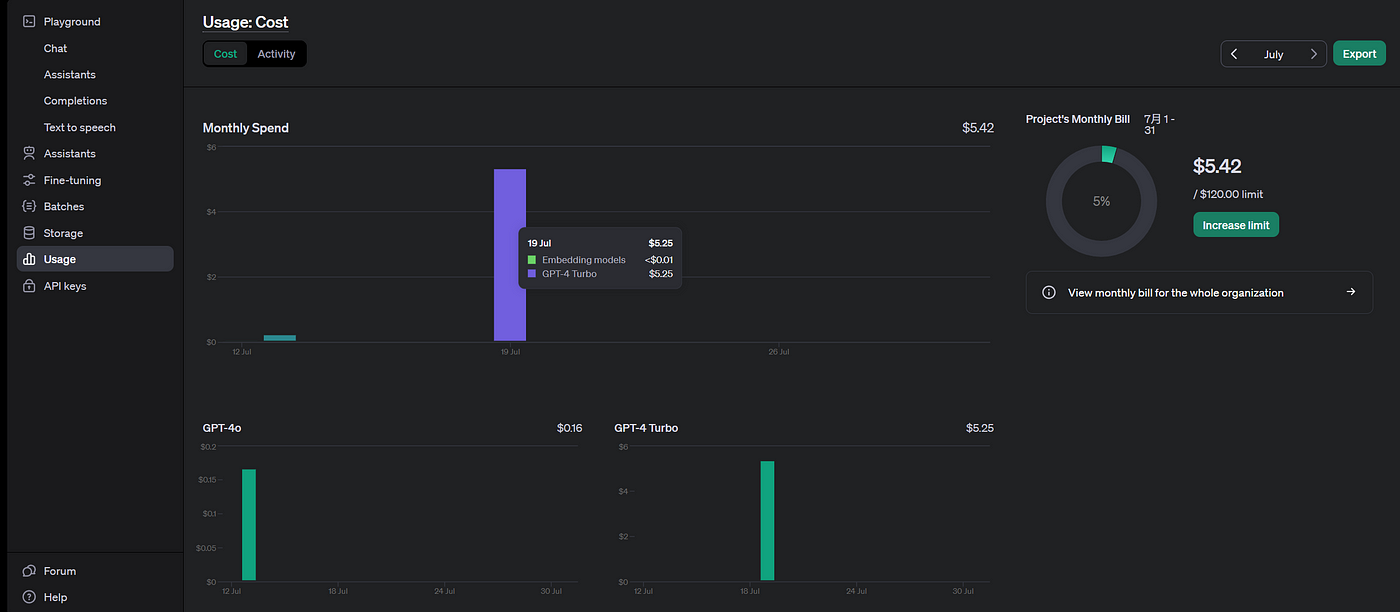
Task: Open Chat in the Playground menu
Action: point(56,48)
